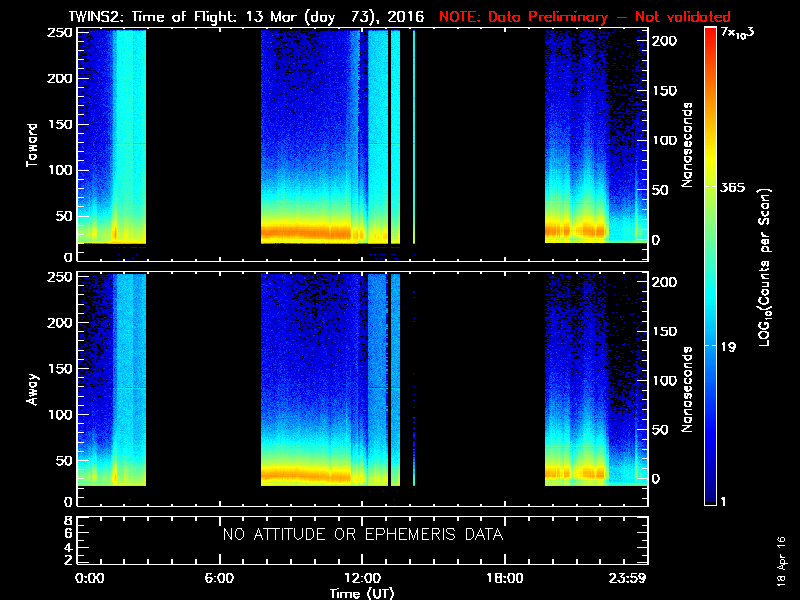
Task: Click the thin cyan vertical line in Toward panel
Action: 414,136
